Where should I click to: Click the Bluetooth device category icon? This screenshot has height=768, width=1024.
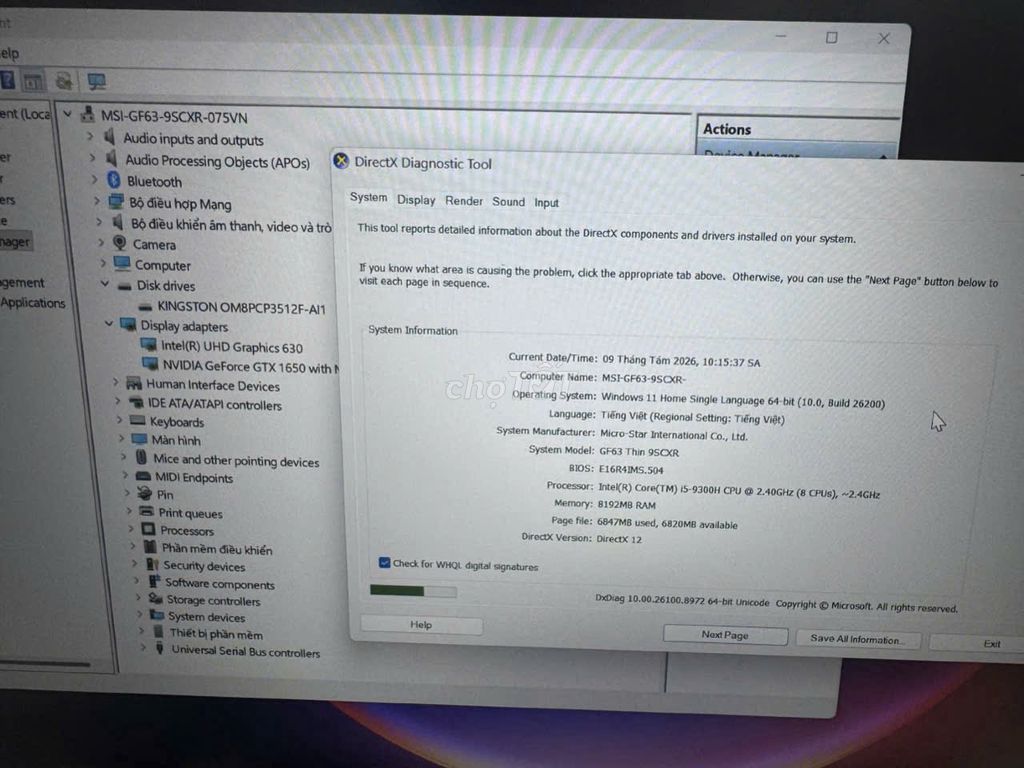coord(114,180)
